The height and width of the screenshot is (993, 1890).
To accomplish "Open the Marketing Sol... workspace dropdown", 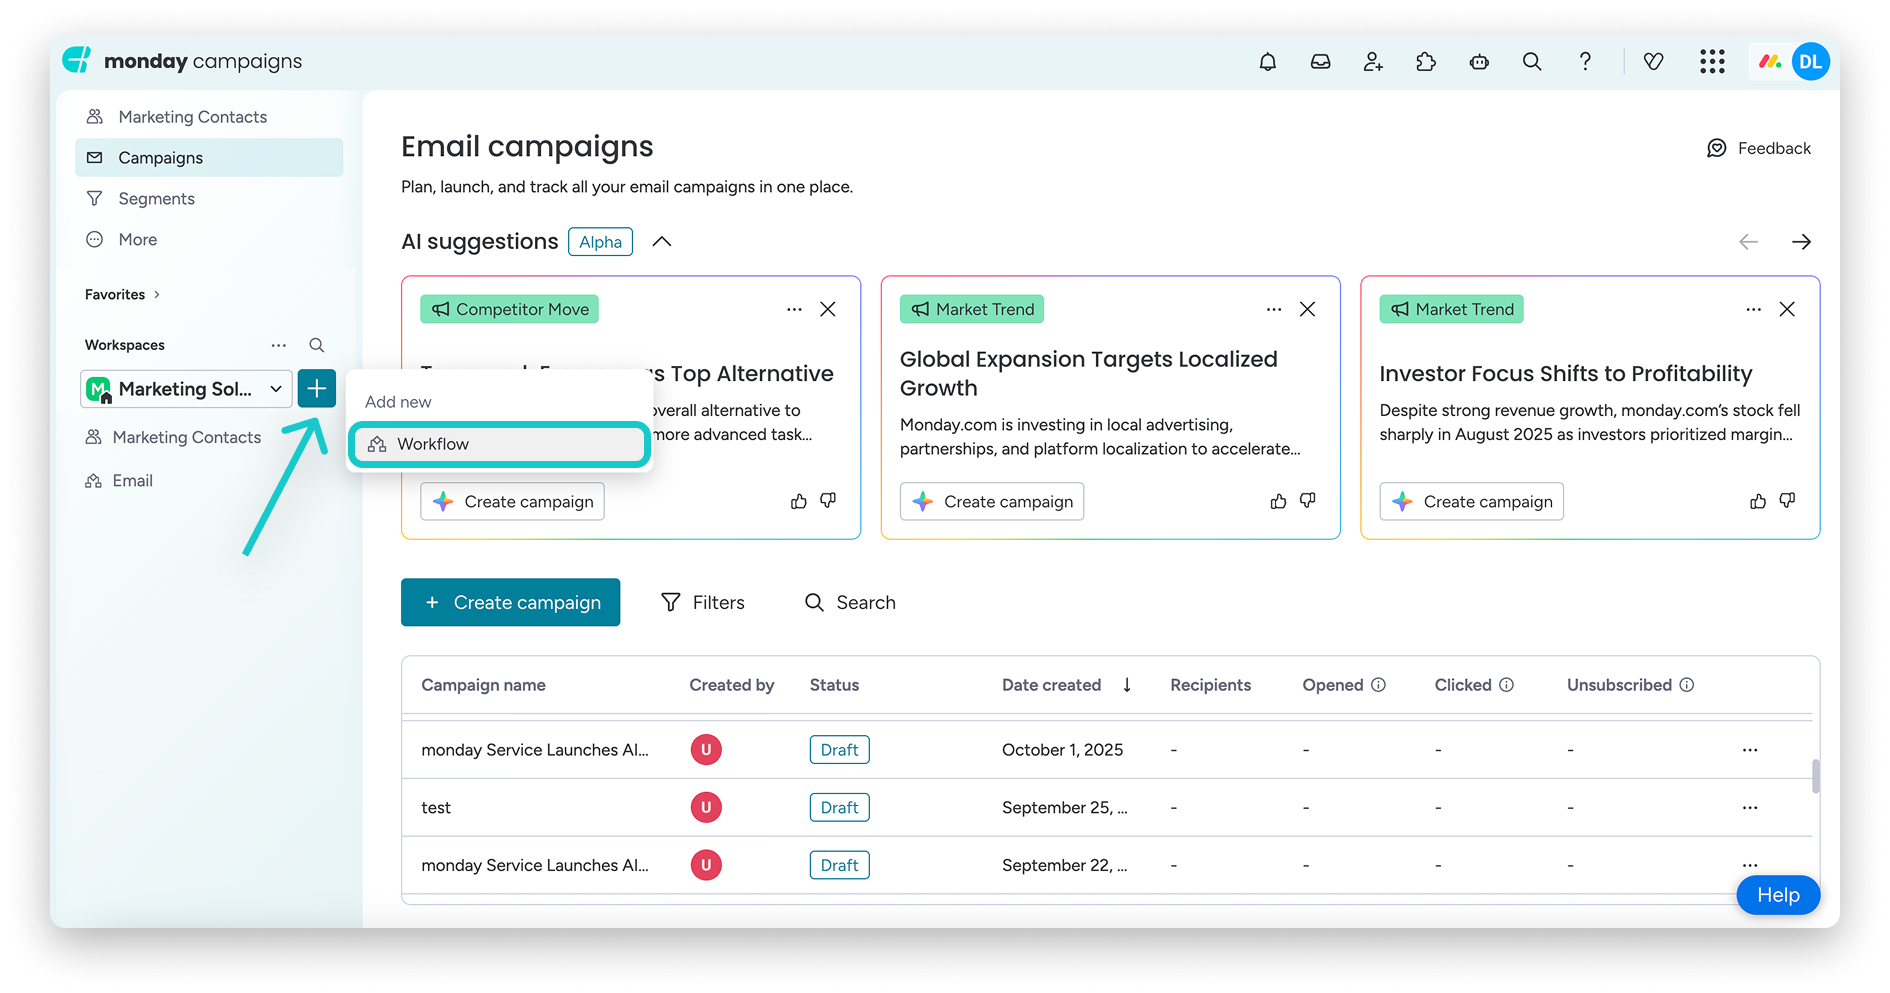I will click(186, 389).
